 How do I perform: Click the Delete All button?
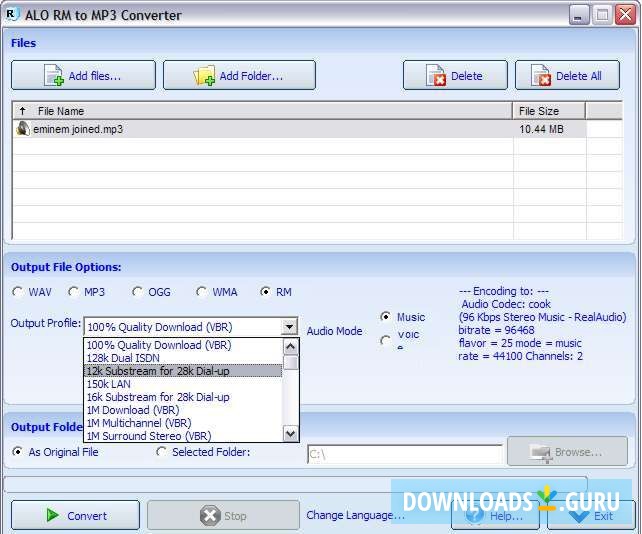[x=567, y=75]
